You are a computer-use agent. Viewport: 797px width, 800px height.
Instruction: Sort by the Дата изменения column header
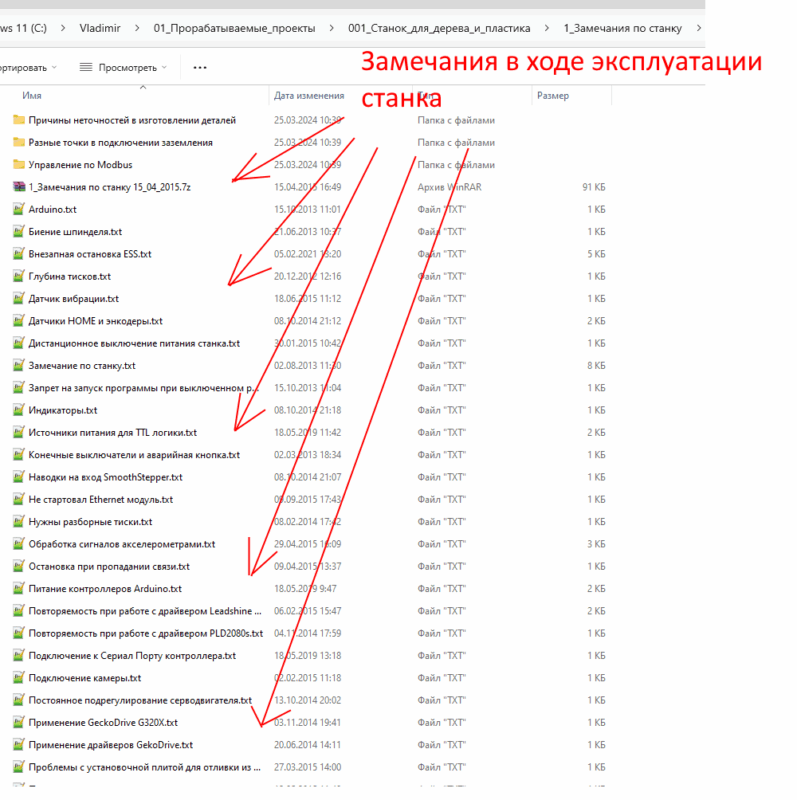(x=308, y=96)
